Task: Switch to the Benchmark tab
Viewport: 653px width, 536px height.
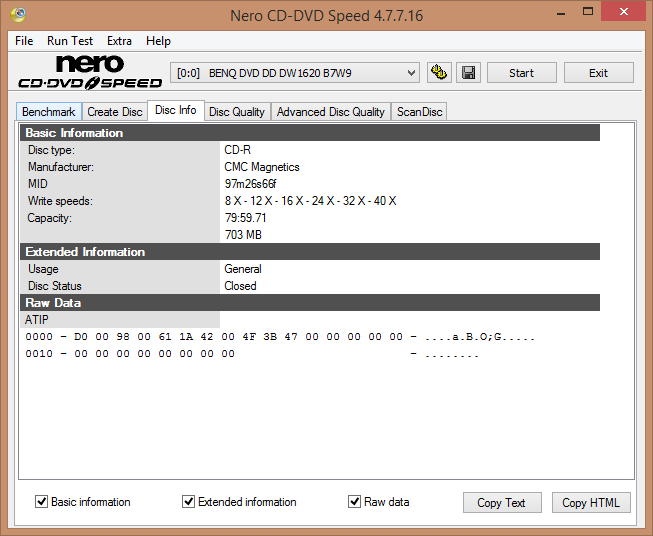Action: [x=49, y=112]
